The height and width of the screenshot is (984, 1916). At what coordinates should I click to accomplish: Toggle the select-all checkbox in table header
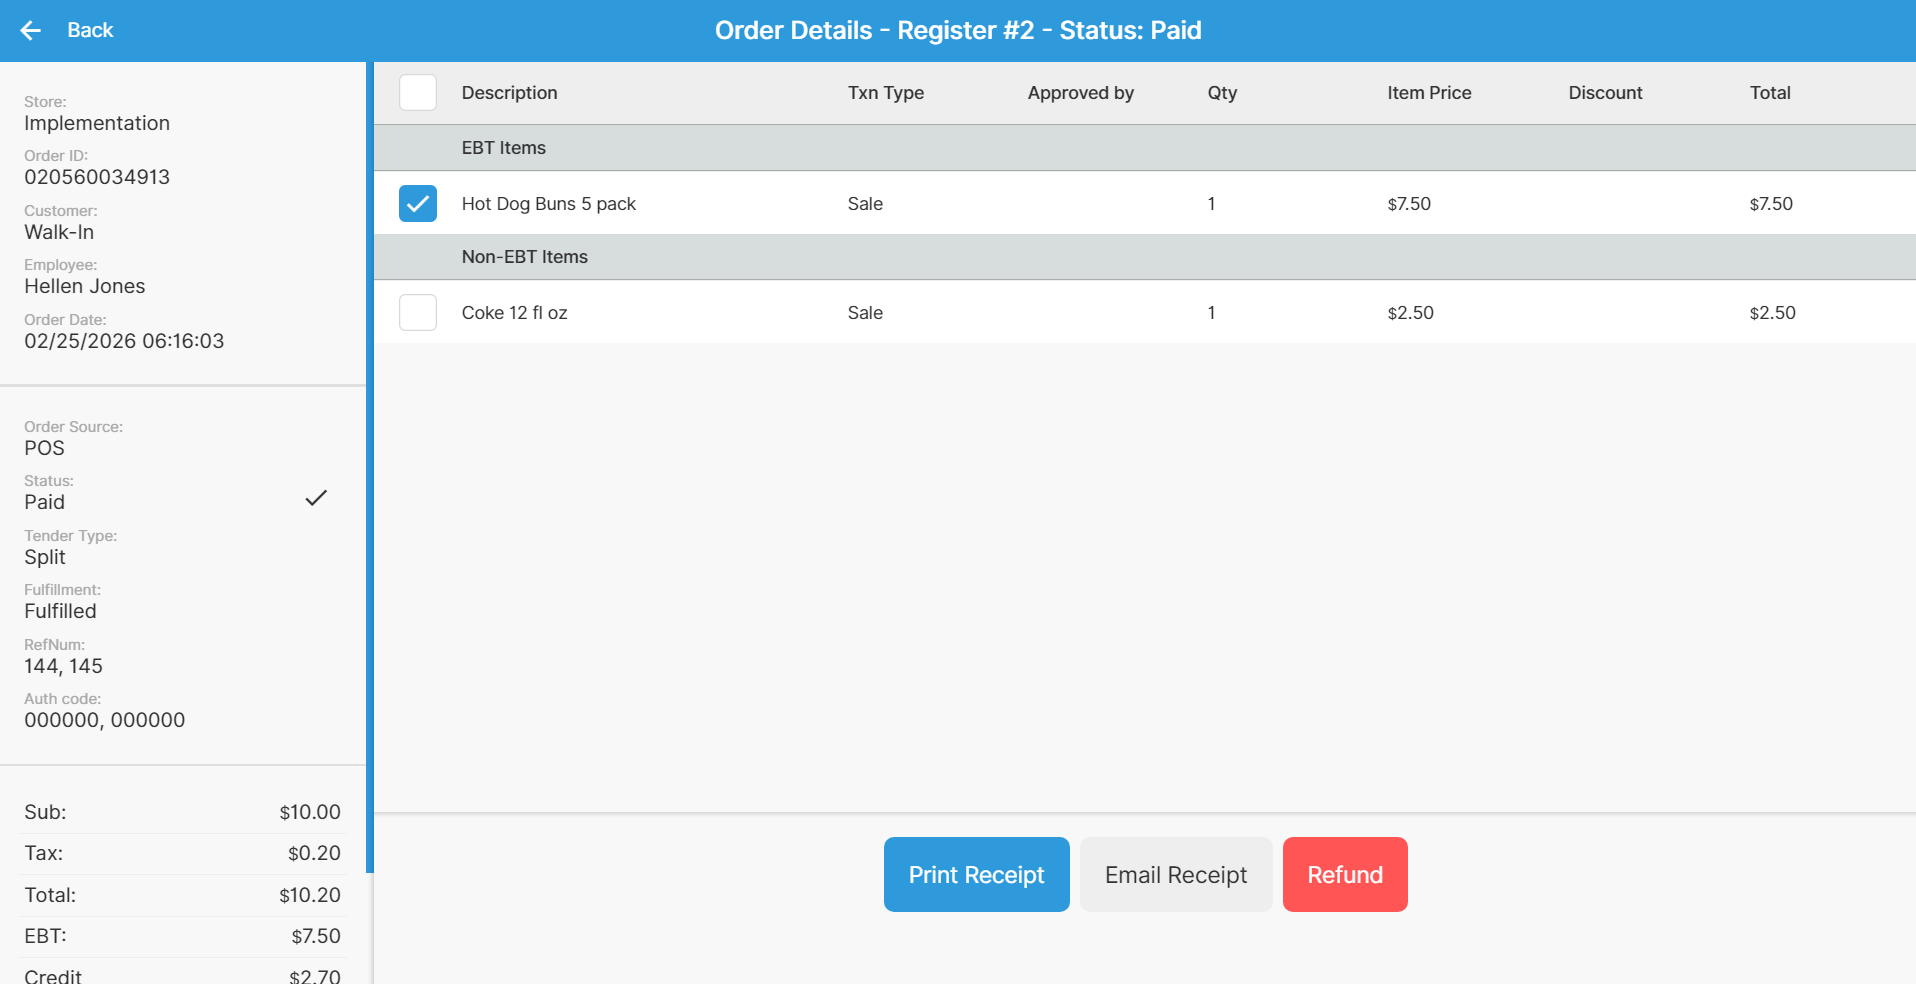point(418,93)
